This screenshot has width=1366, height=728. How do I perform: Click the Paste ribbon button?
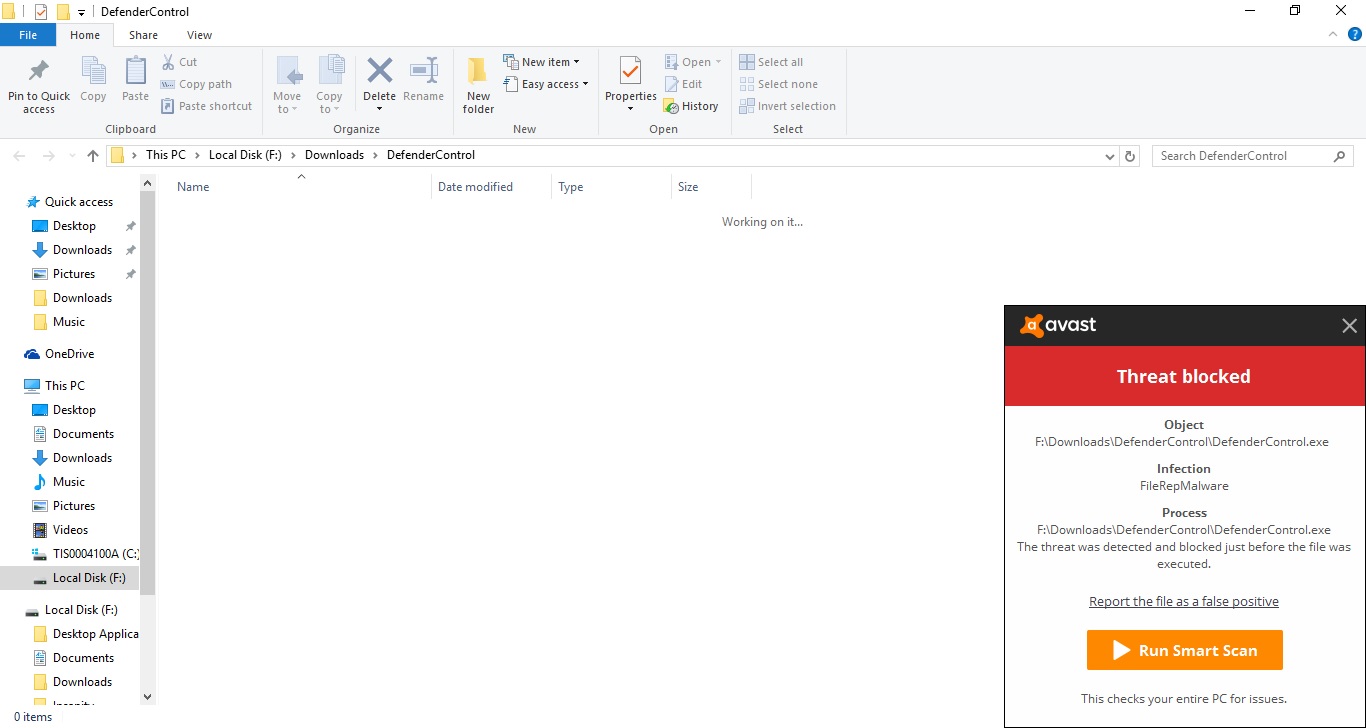click(135, 80)
